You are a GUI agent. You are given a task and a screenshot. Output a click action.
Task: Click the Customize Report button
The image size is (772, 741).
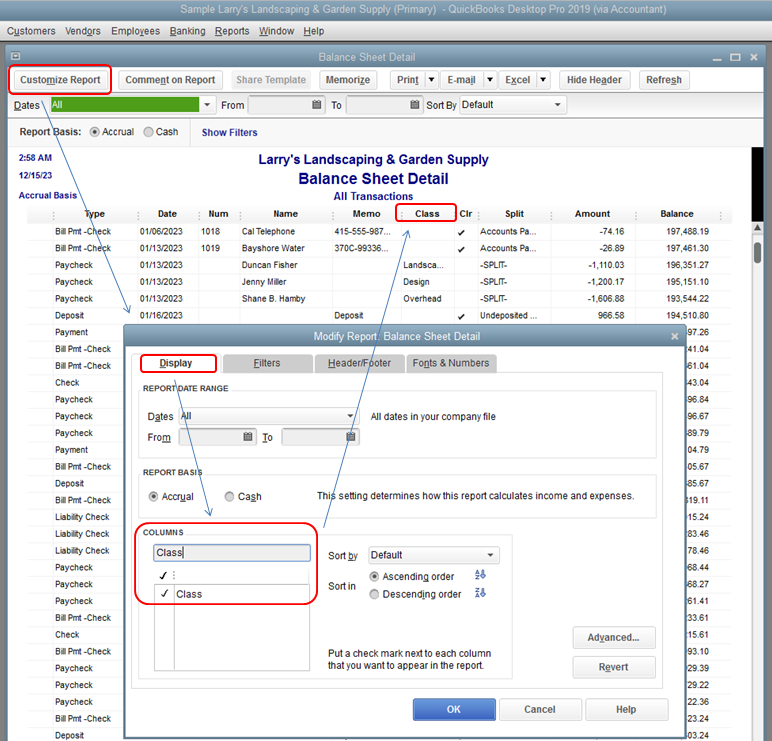(x=60, y=80)
